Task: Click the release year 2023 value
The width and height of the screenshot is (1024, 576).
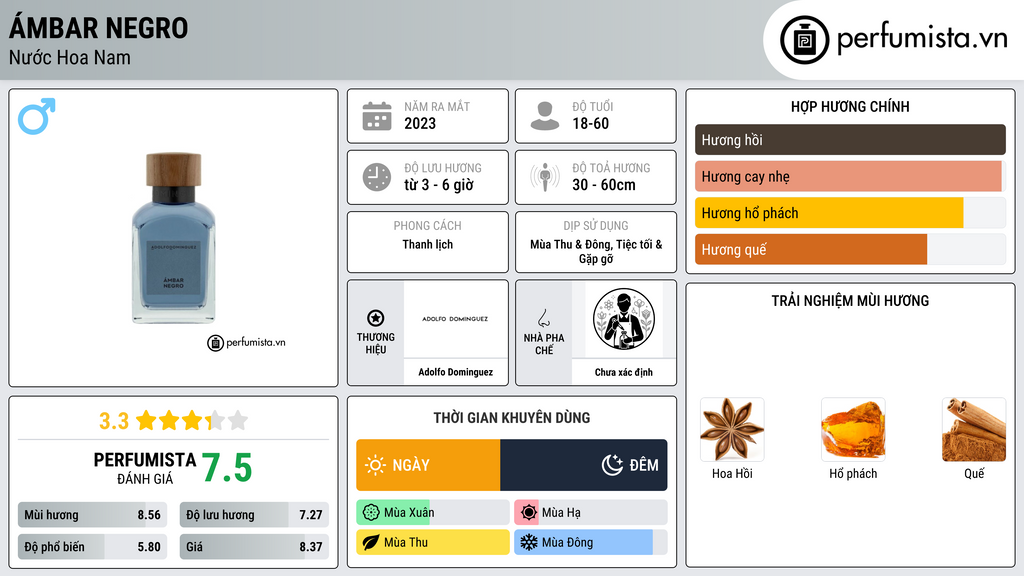Action: coord(420,123)
